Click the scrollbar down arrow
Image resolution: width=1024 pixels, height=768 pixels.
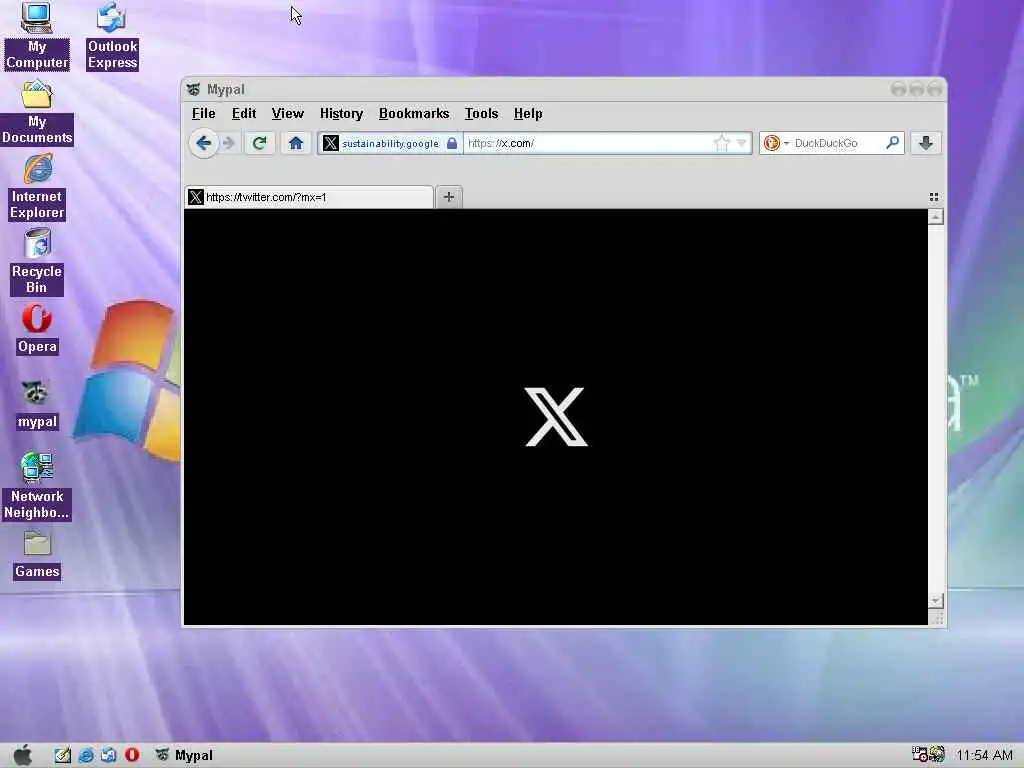935,600
